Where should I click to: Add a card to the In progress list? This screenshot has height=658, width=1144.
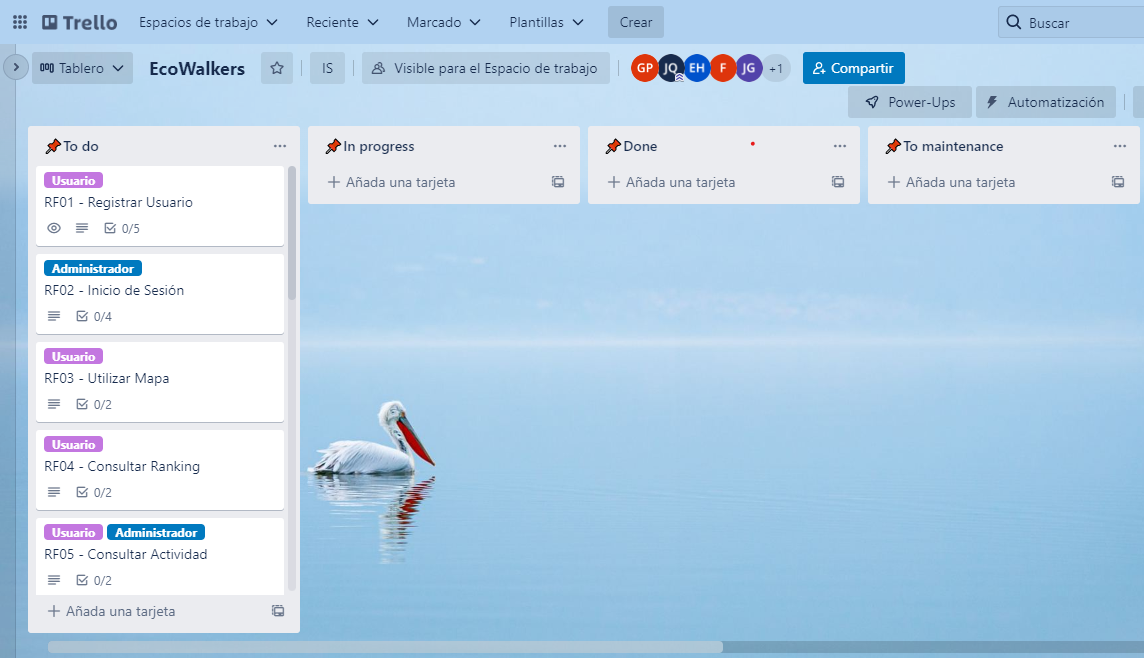tap(392, 182)
